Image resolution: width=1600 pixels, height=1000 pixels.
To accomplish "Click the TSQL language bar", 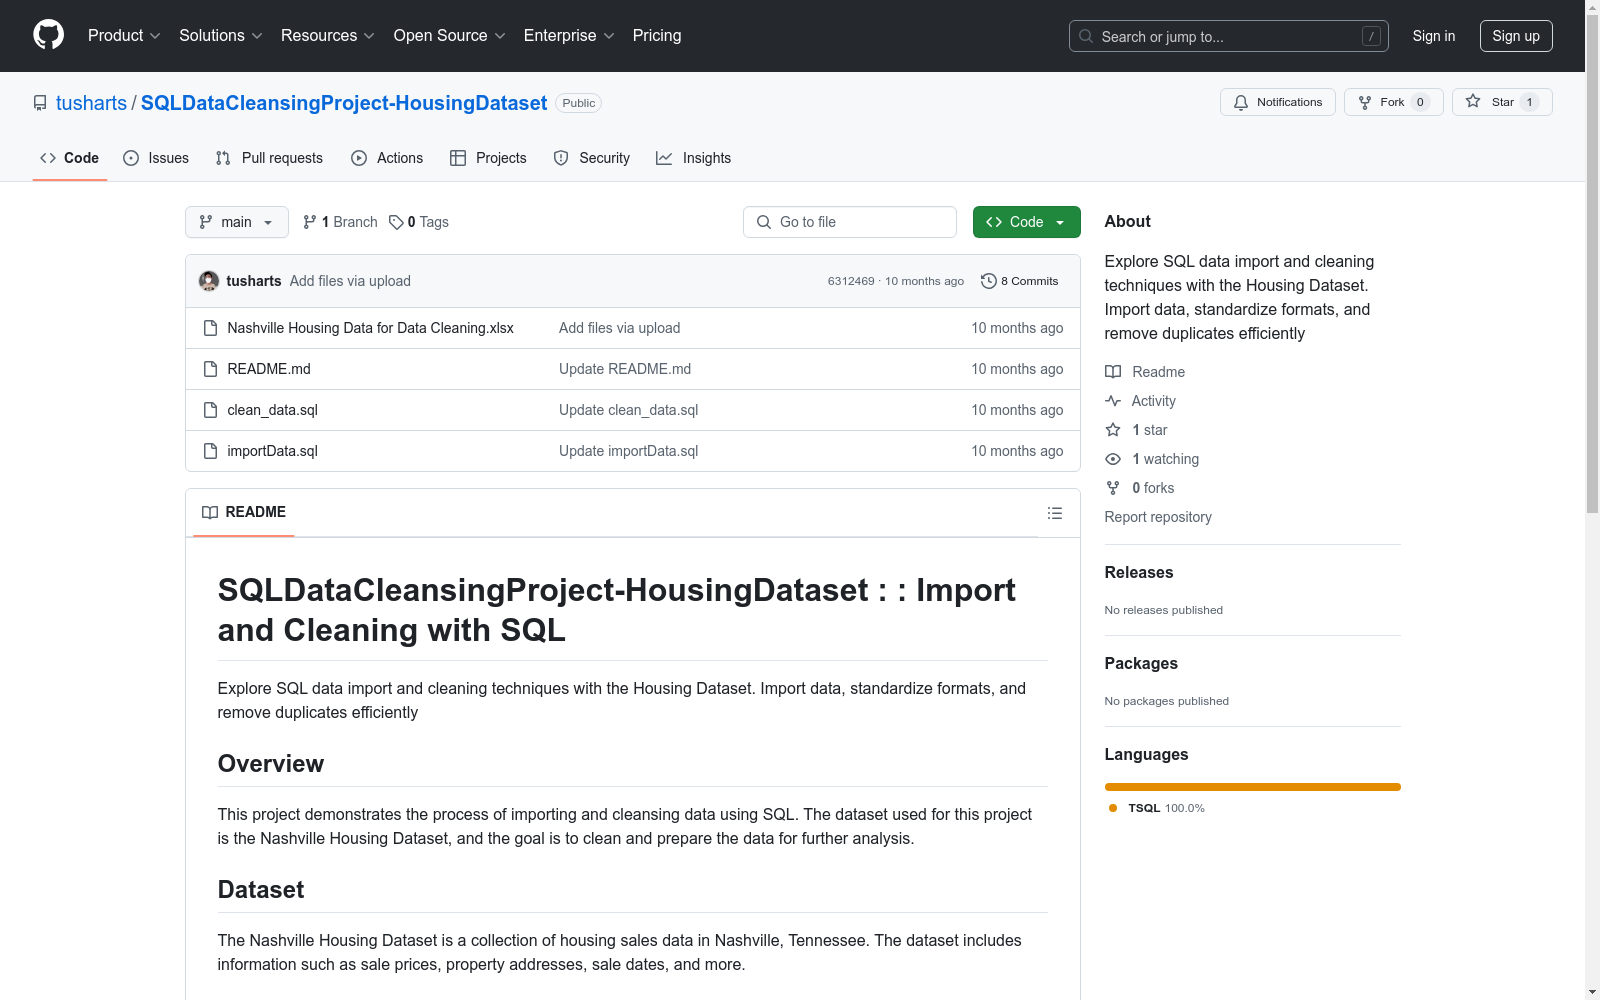I will 1252,787.
